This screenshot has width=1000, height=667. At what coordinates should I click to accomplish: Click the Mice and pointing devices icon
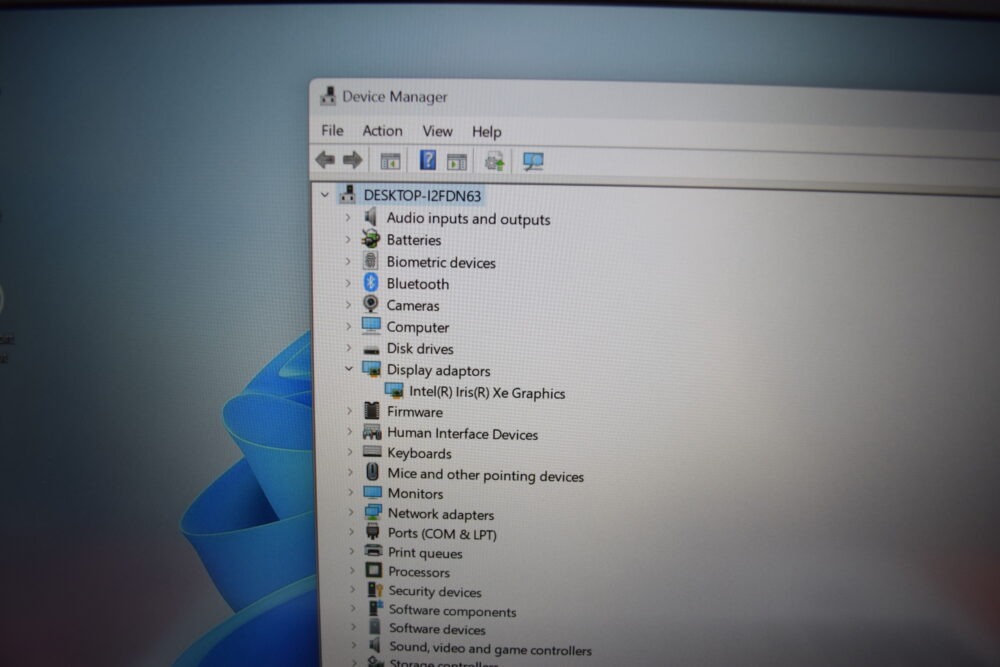pyautogui.click(x=372, y=472)
